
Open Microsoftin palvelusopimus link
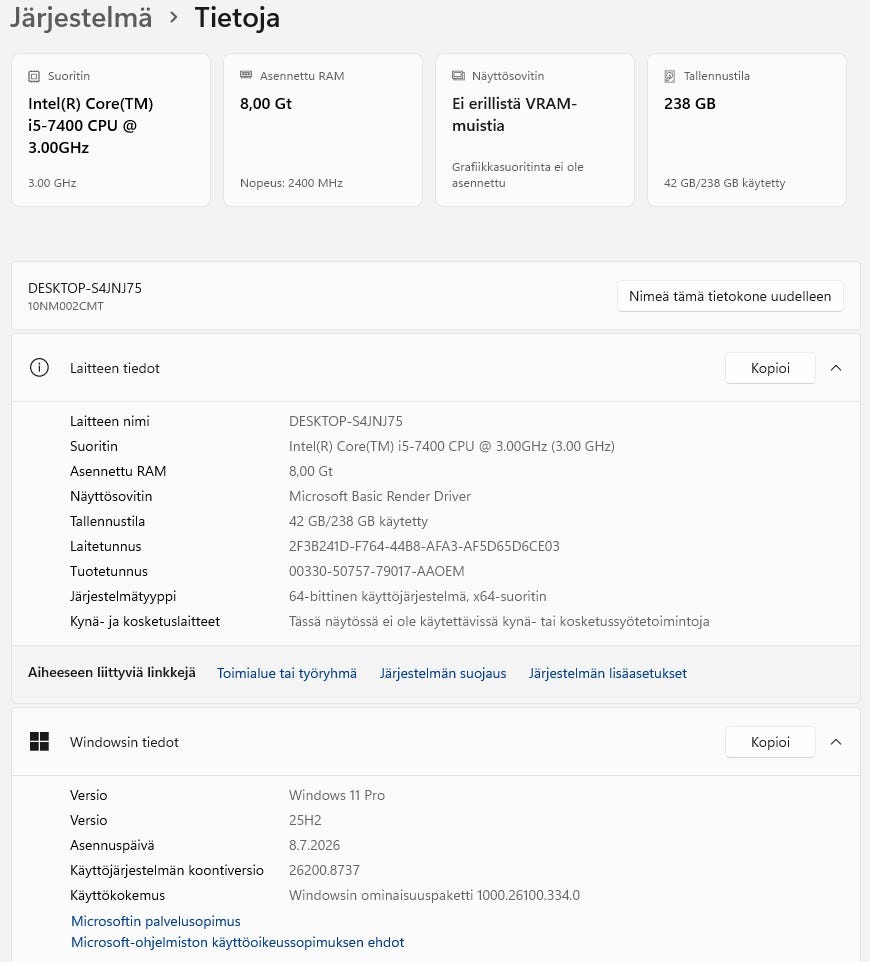156,921
